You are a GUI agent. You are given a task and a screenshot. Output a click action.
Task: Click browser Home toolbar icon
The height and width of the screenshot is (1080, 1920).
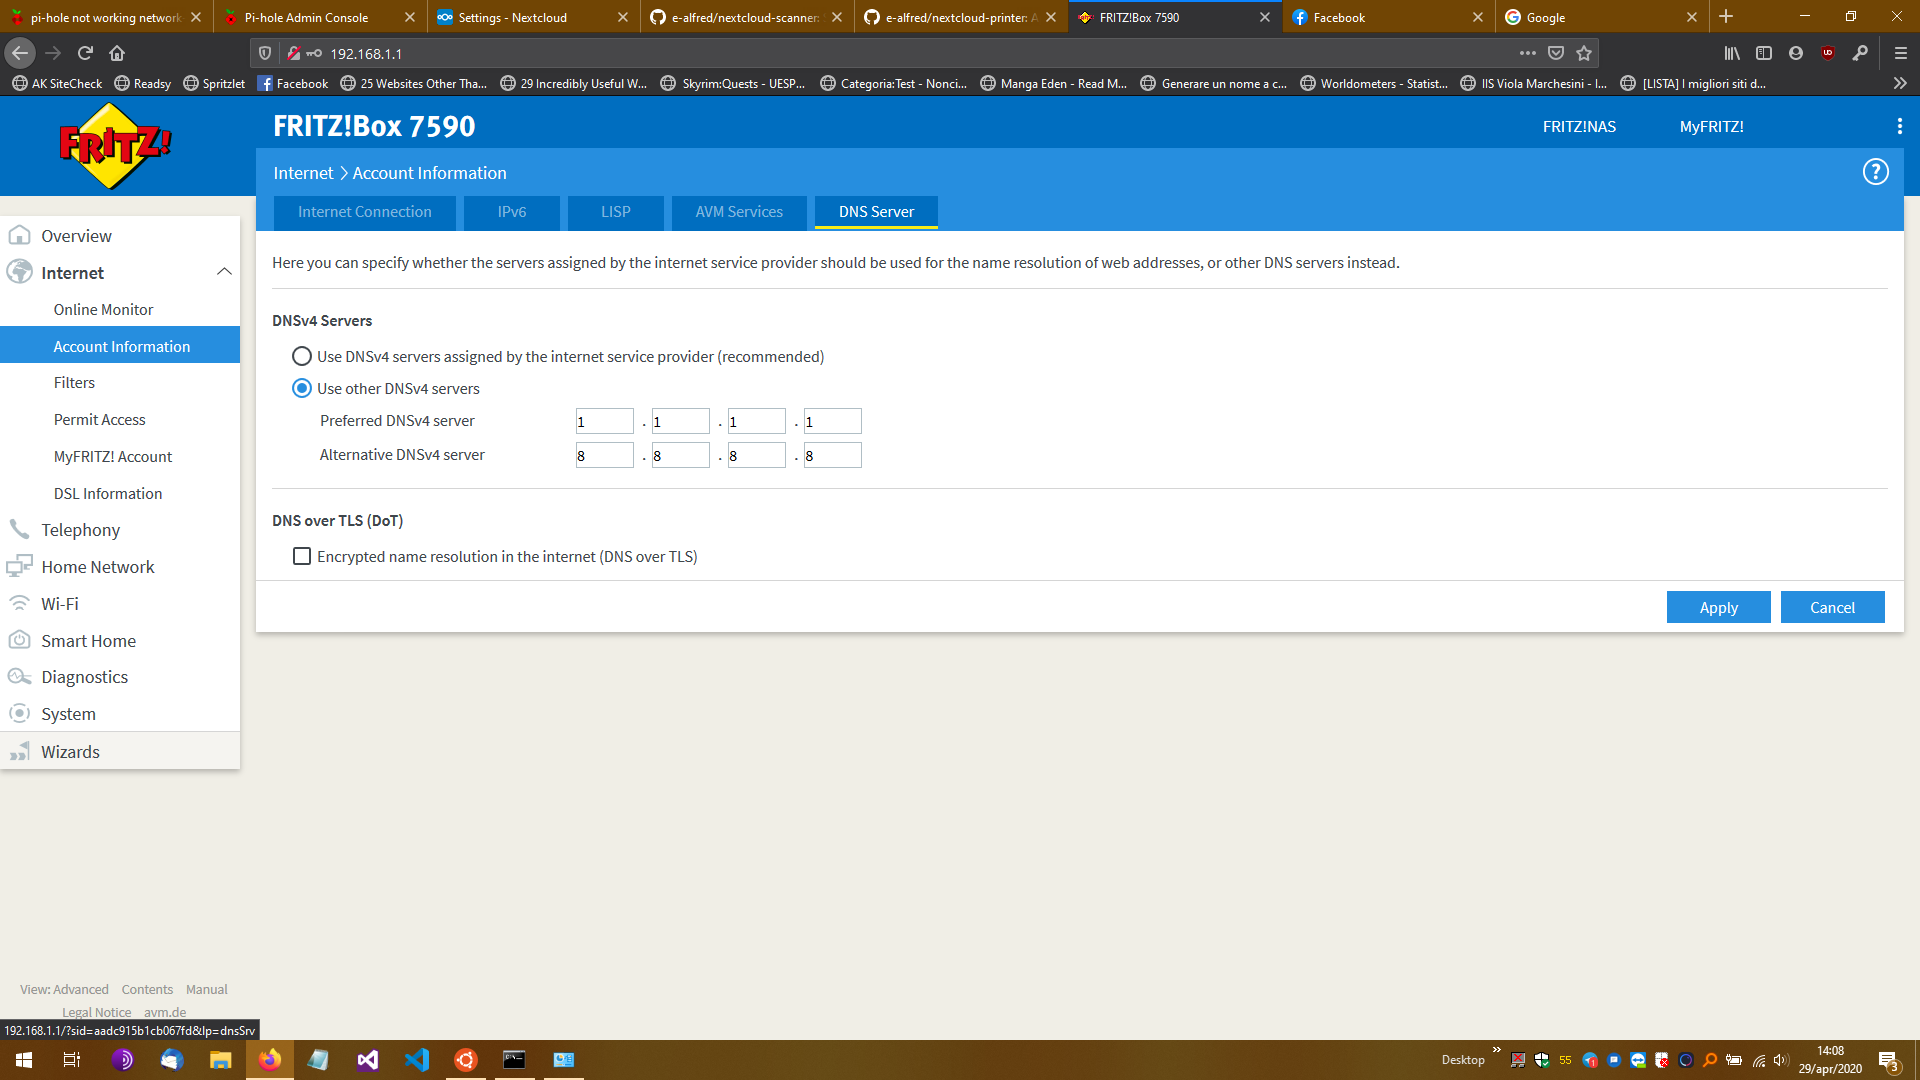[117, 53]
